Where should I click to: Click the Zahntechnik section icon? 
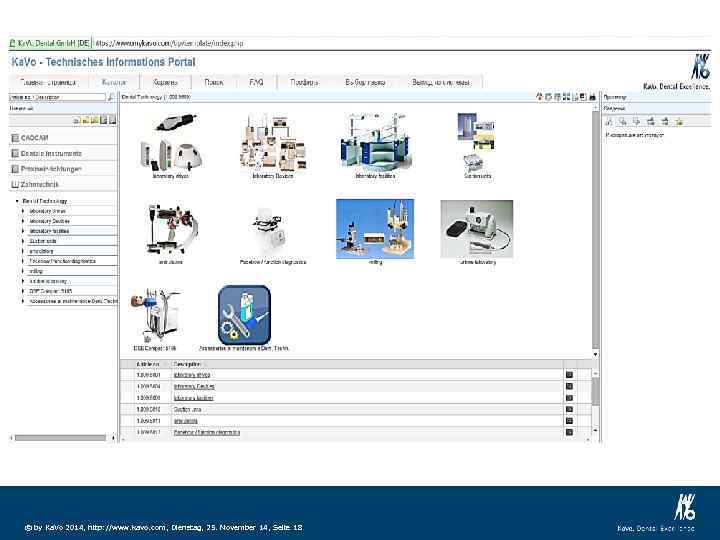[15, 184]
